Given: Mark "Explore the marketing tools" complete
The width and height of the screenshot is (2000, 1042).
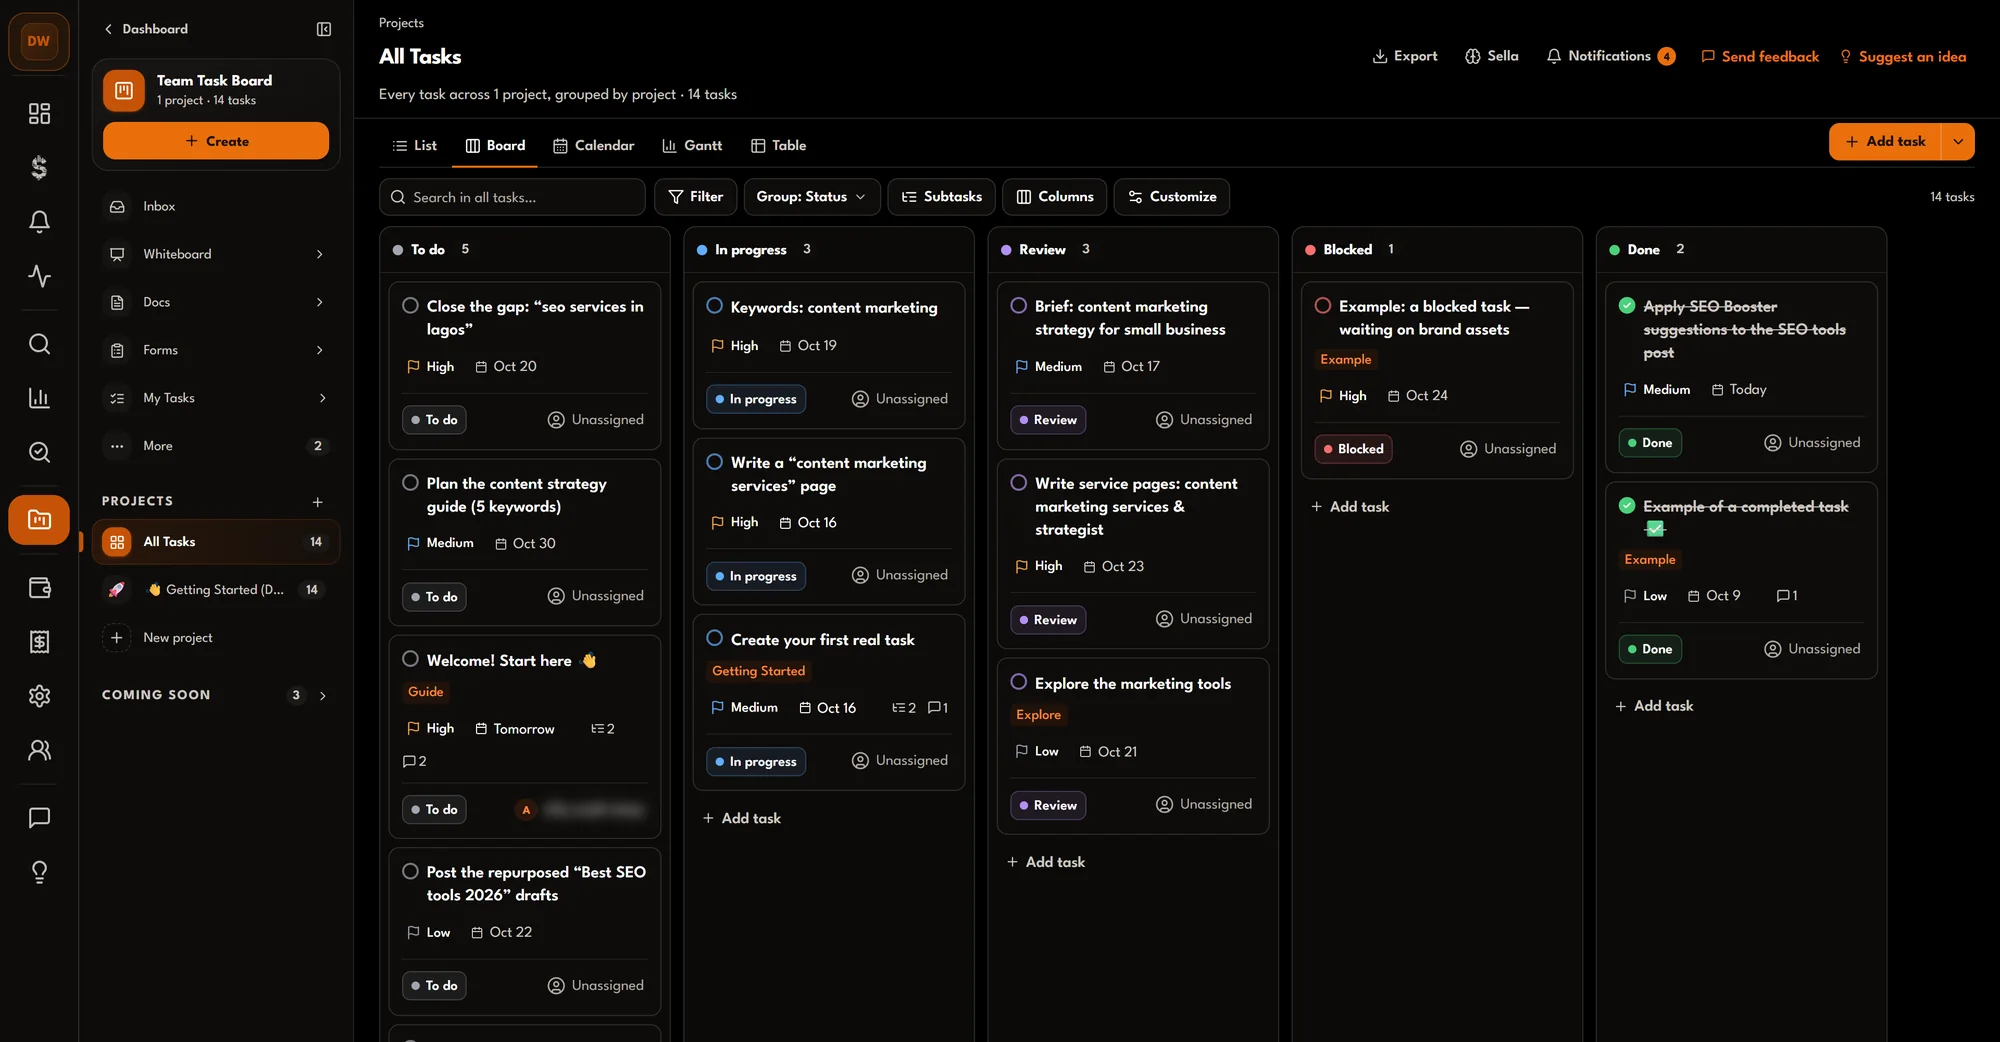Looking at the screenshot, I should click(1019, 682).
